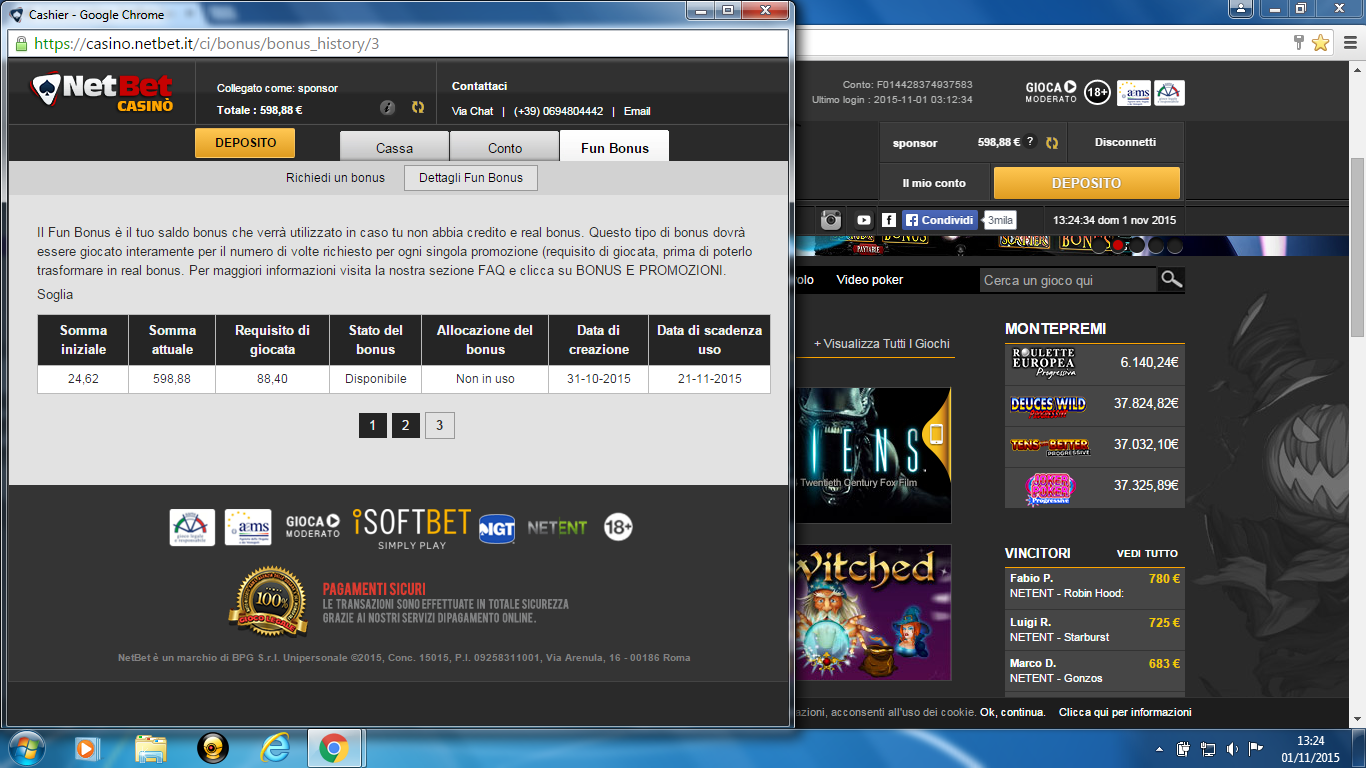
Task: Click the question mark next to 598,88 €
Action: (1030, 142)
